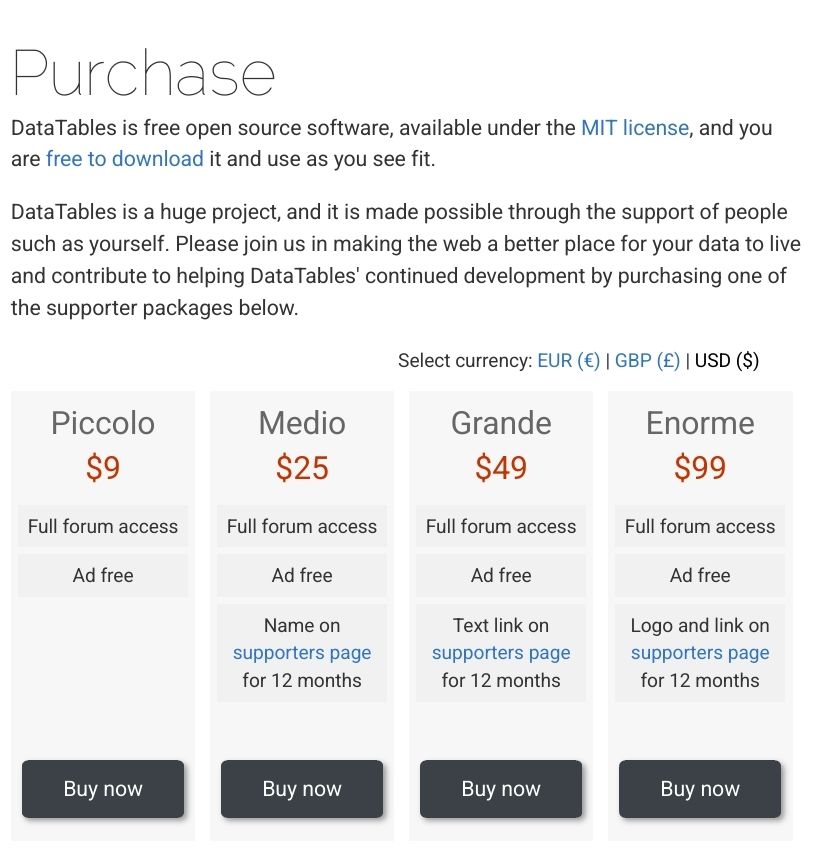Click 'Full forum access' in Piccolo card
The height and width of the screenshot is (867, 815).
(103, 526)
